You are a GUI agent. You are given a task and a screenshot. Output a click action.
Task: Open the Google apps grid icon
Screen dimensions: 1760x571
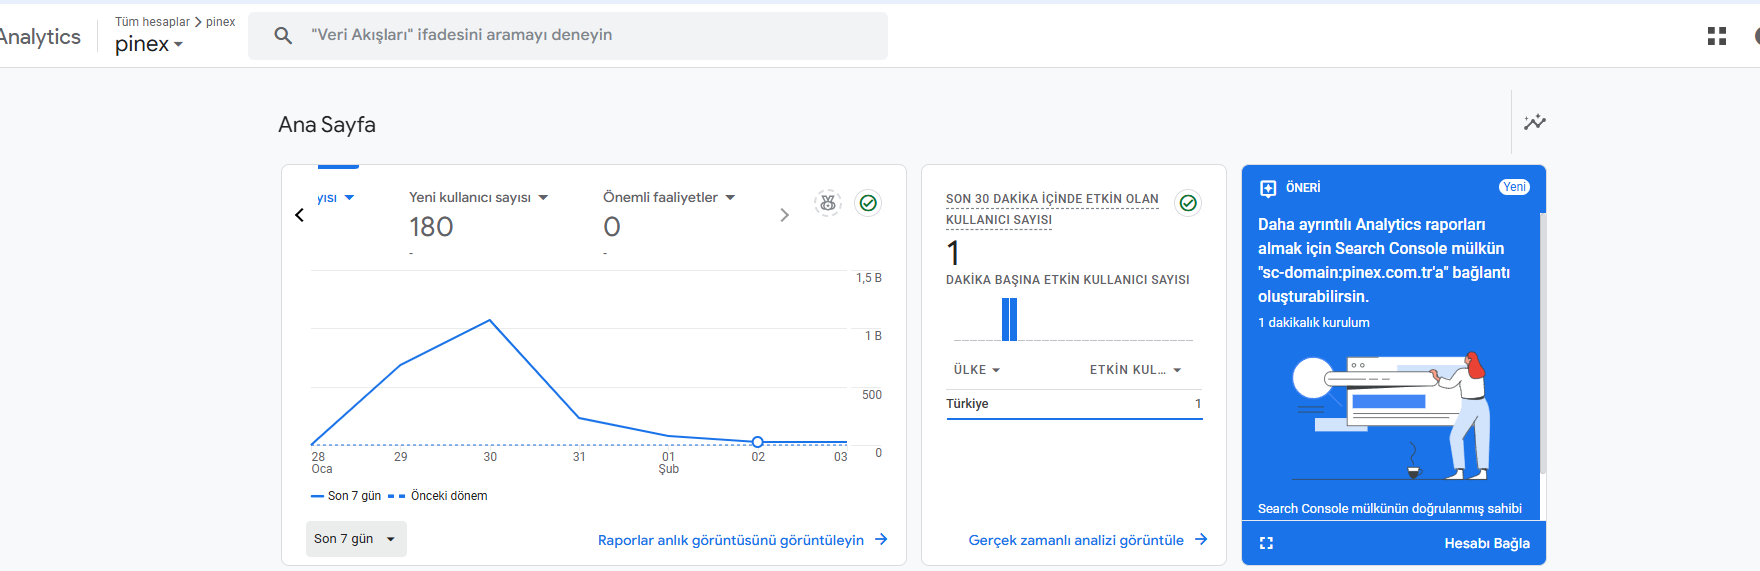[x=1717, y=36]
